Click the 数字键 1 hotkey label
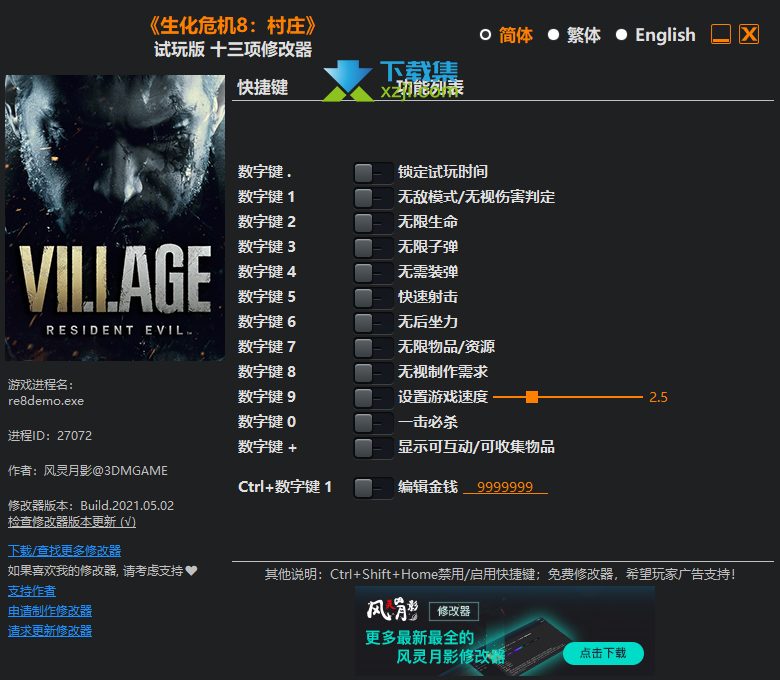 [266, 197]
